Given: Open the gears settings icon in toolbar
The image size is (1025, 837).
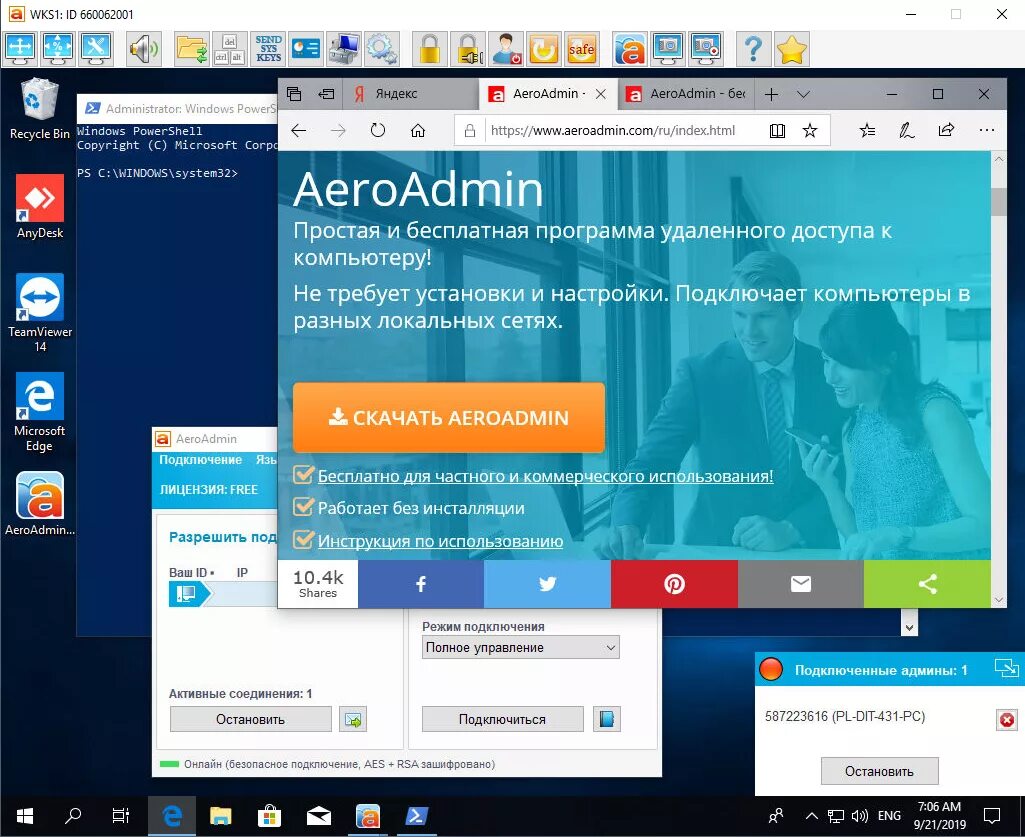Looking at the screenshot, I should (x=382, y=49).
